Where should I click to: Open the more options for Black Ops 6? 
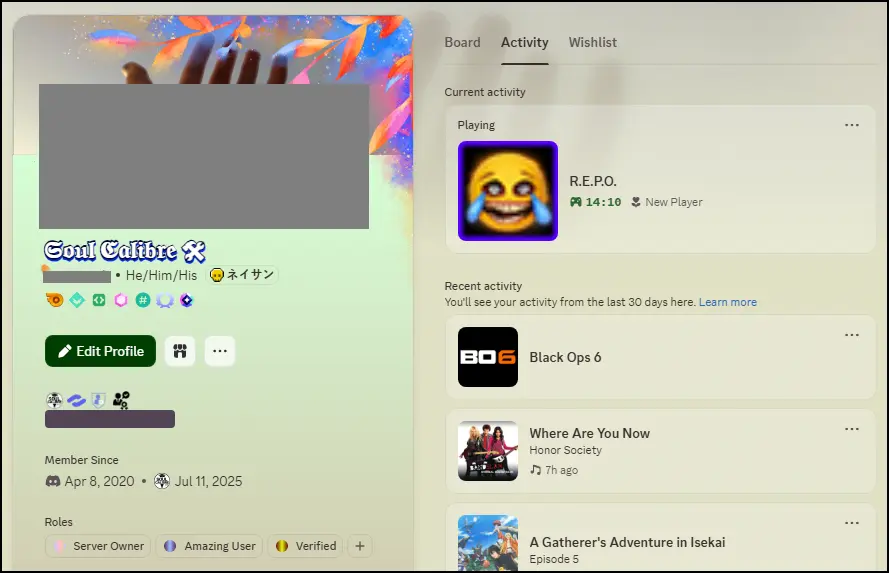852,335
